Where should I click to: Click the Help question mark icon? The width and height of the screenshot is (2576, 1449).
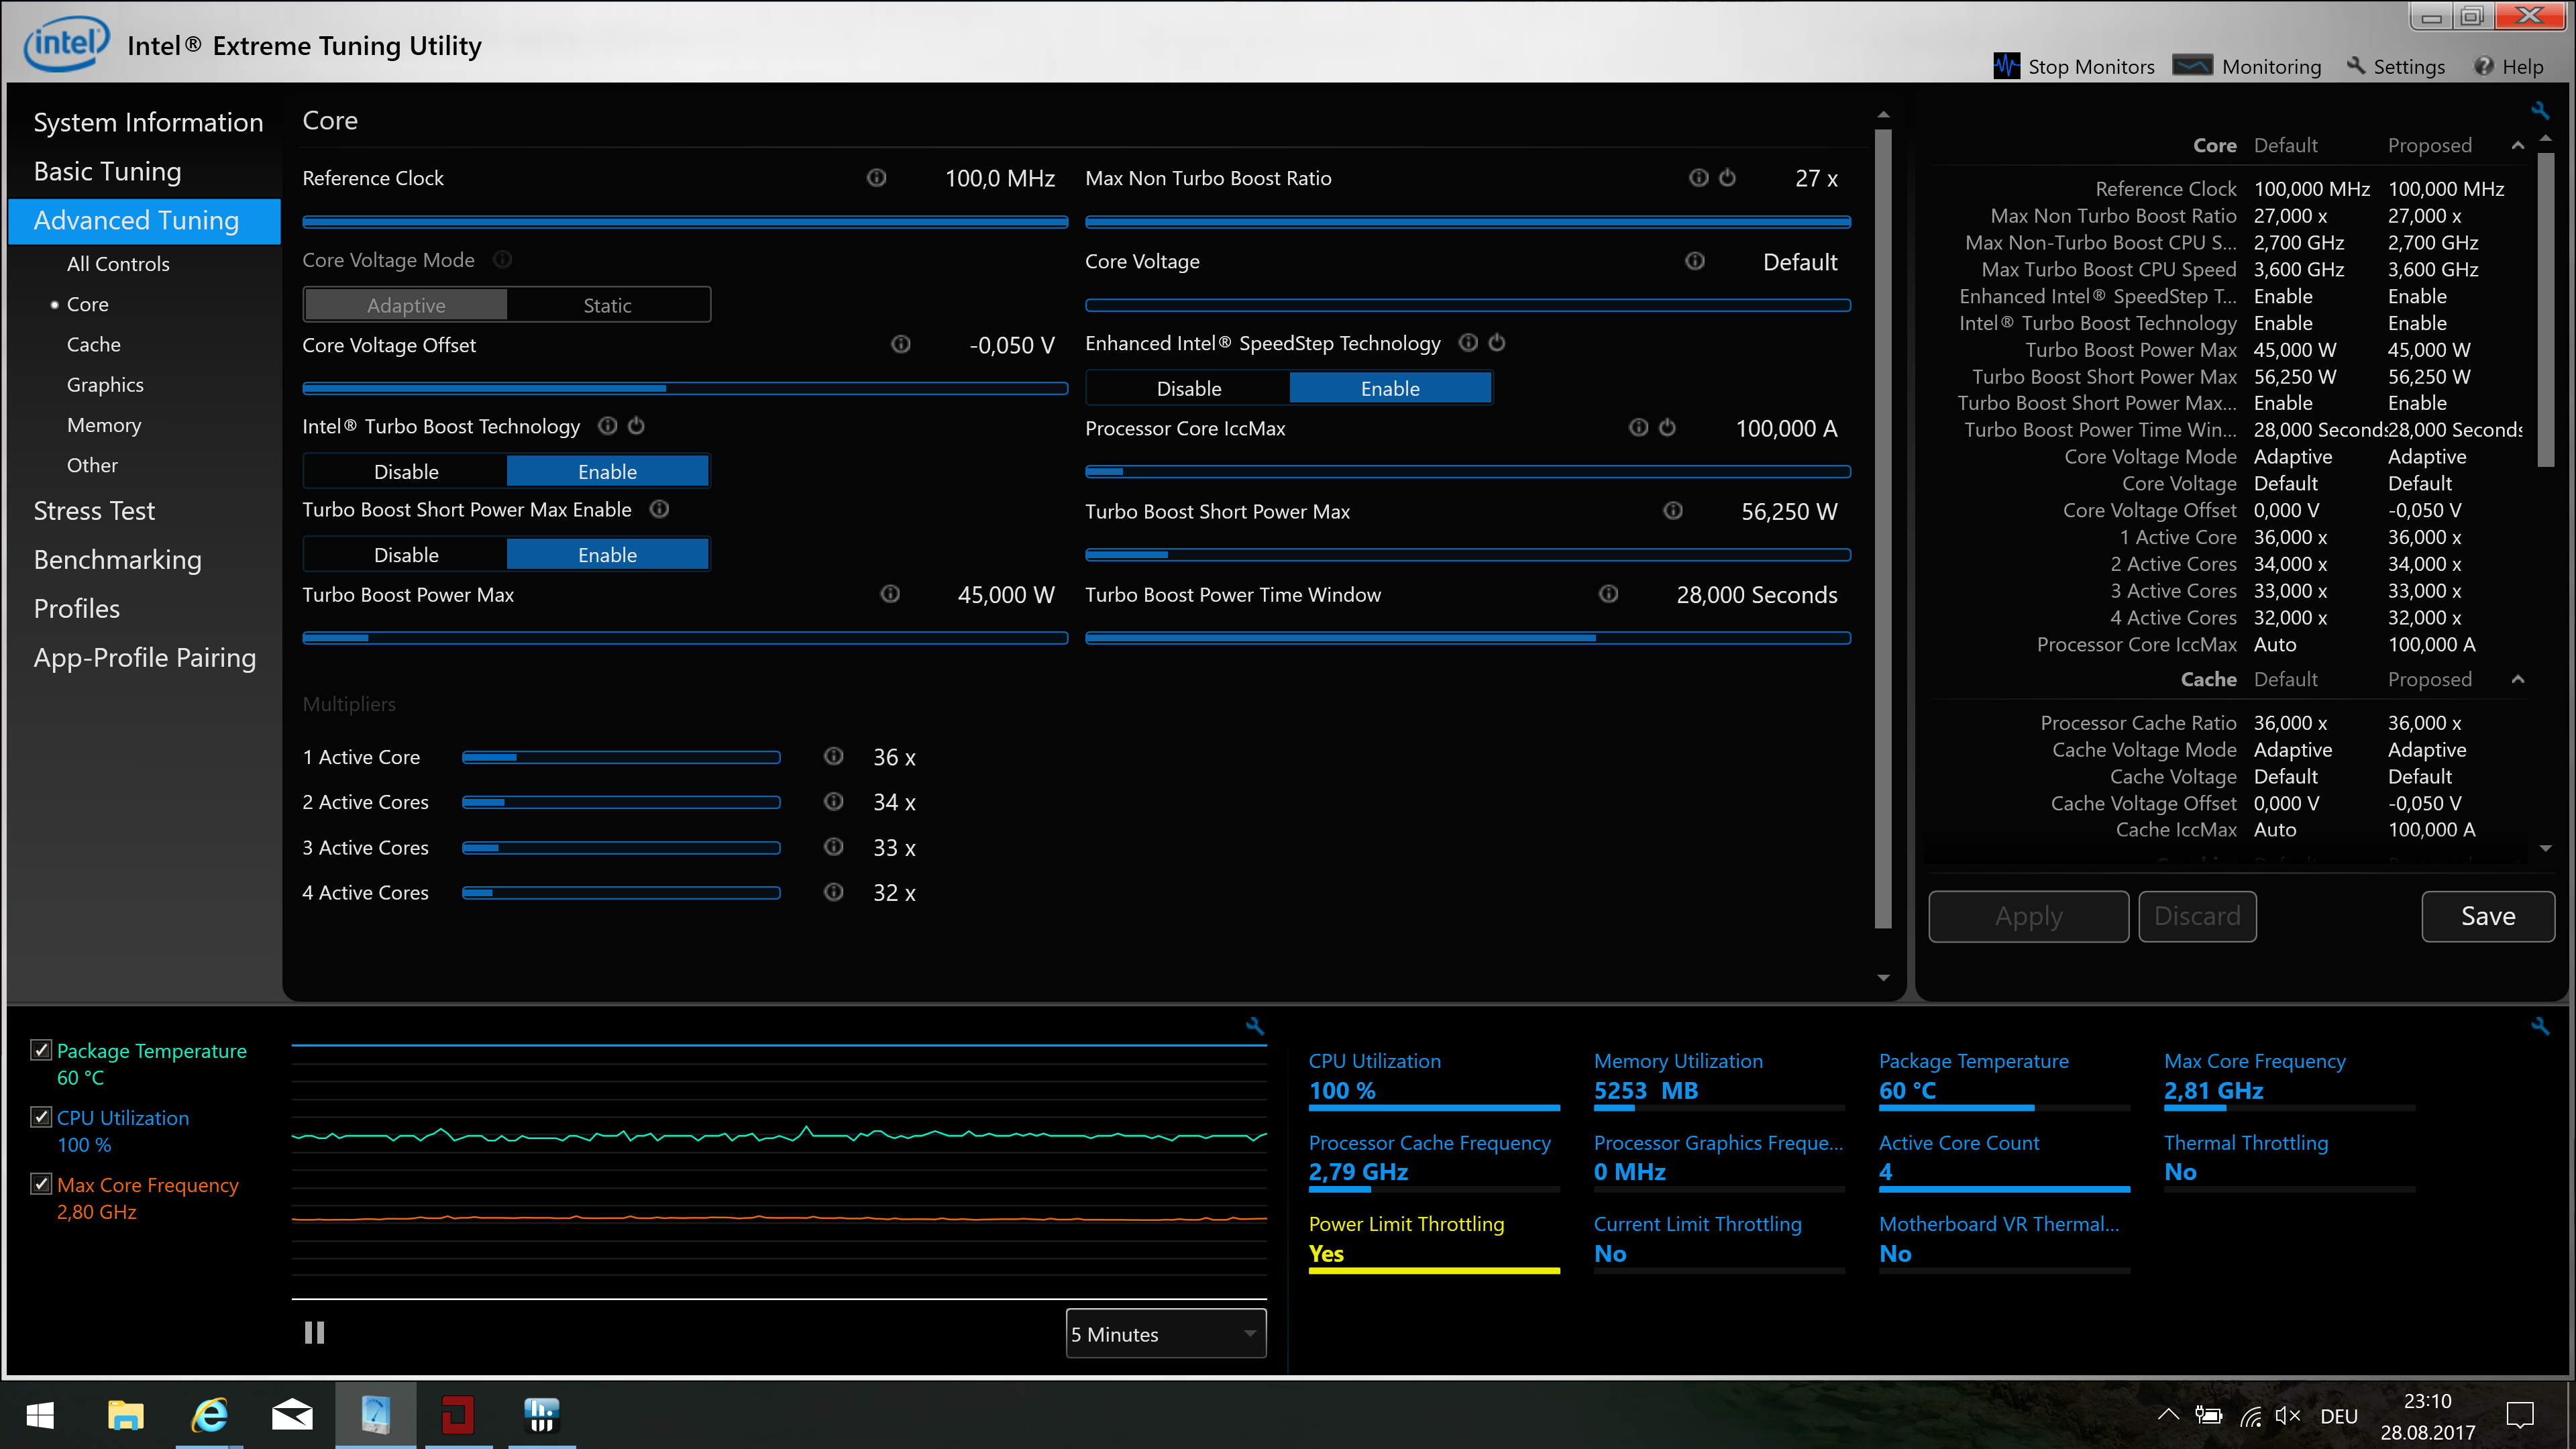pos(2484,66)
